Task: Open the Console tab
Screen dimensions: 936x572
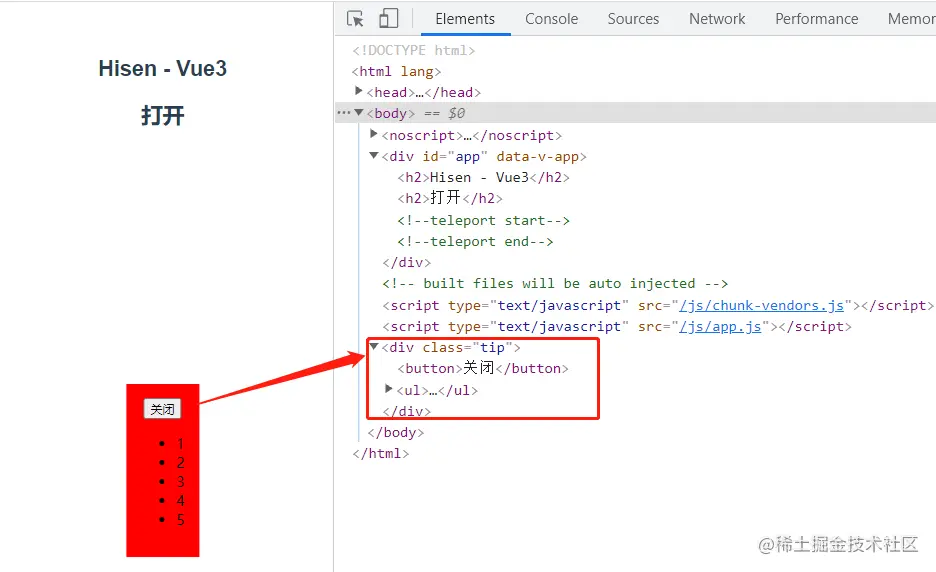Action: [552, 19]
